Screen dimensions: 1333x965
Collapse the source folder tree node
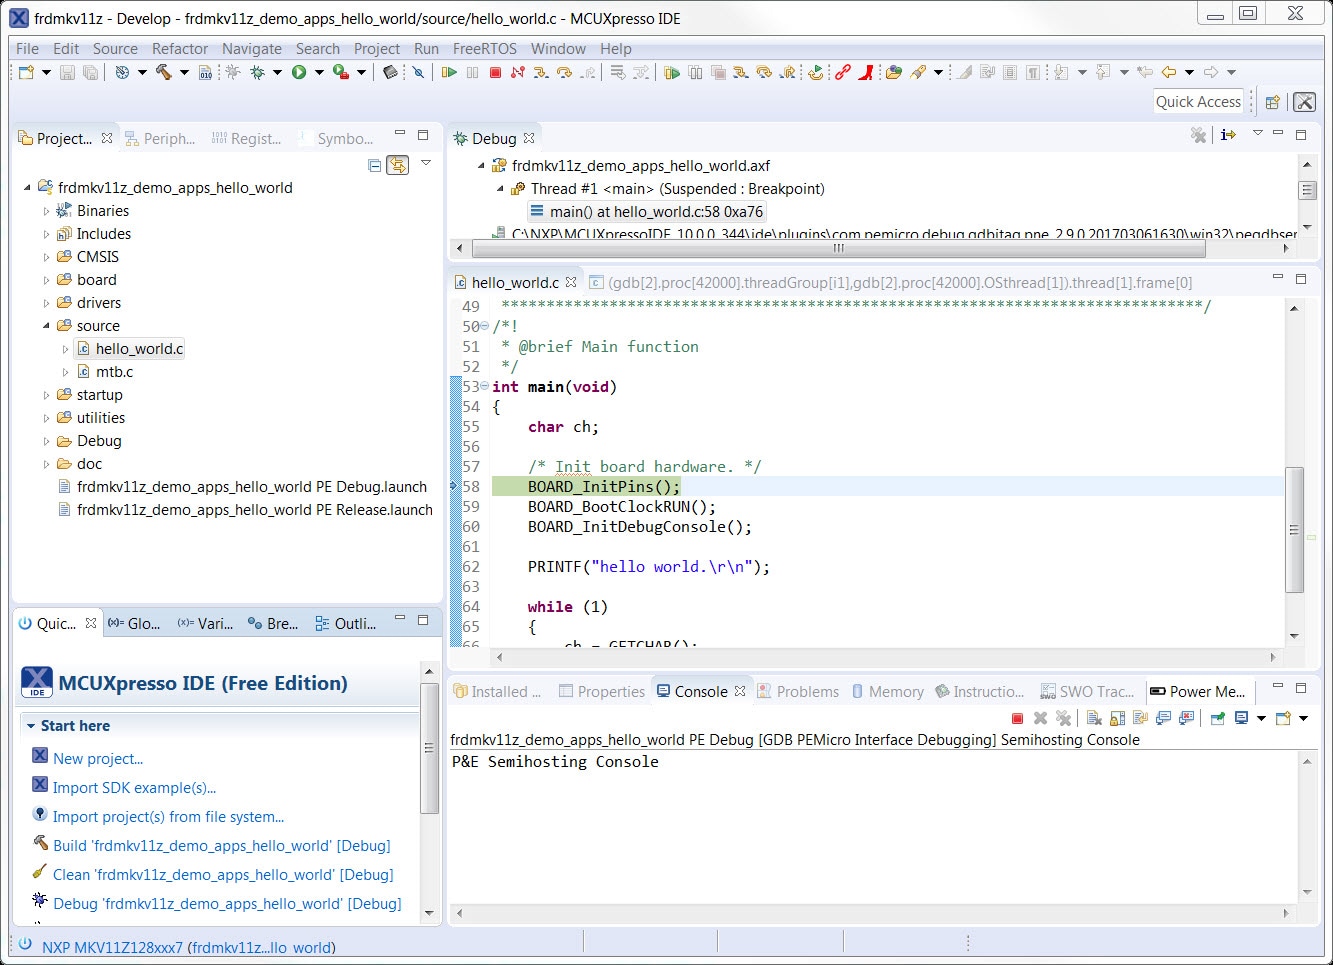[x=46, y=326]
